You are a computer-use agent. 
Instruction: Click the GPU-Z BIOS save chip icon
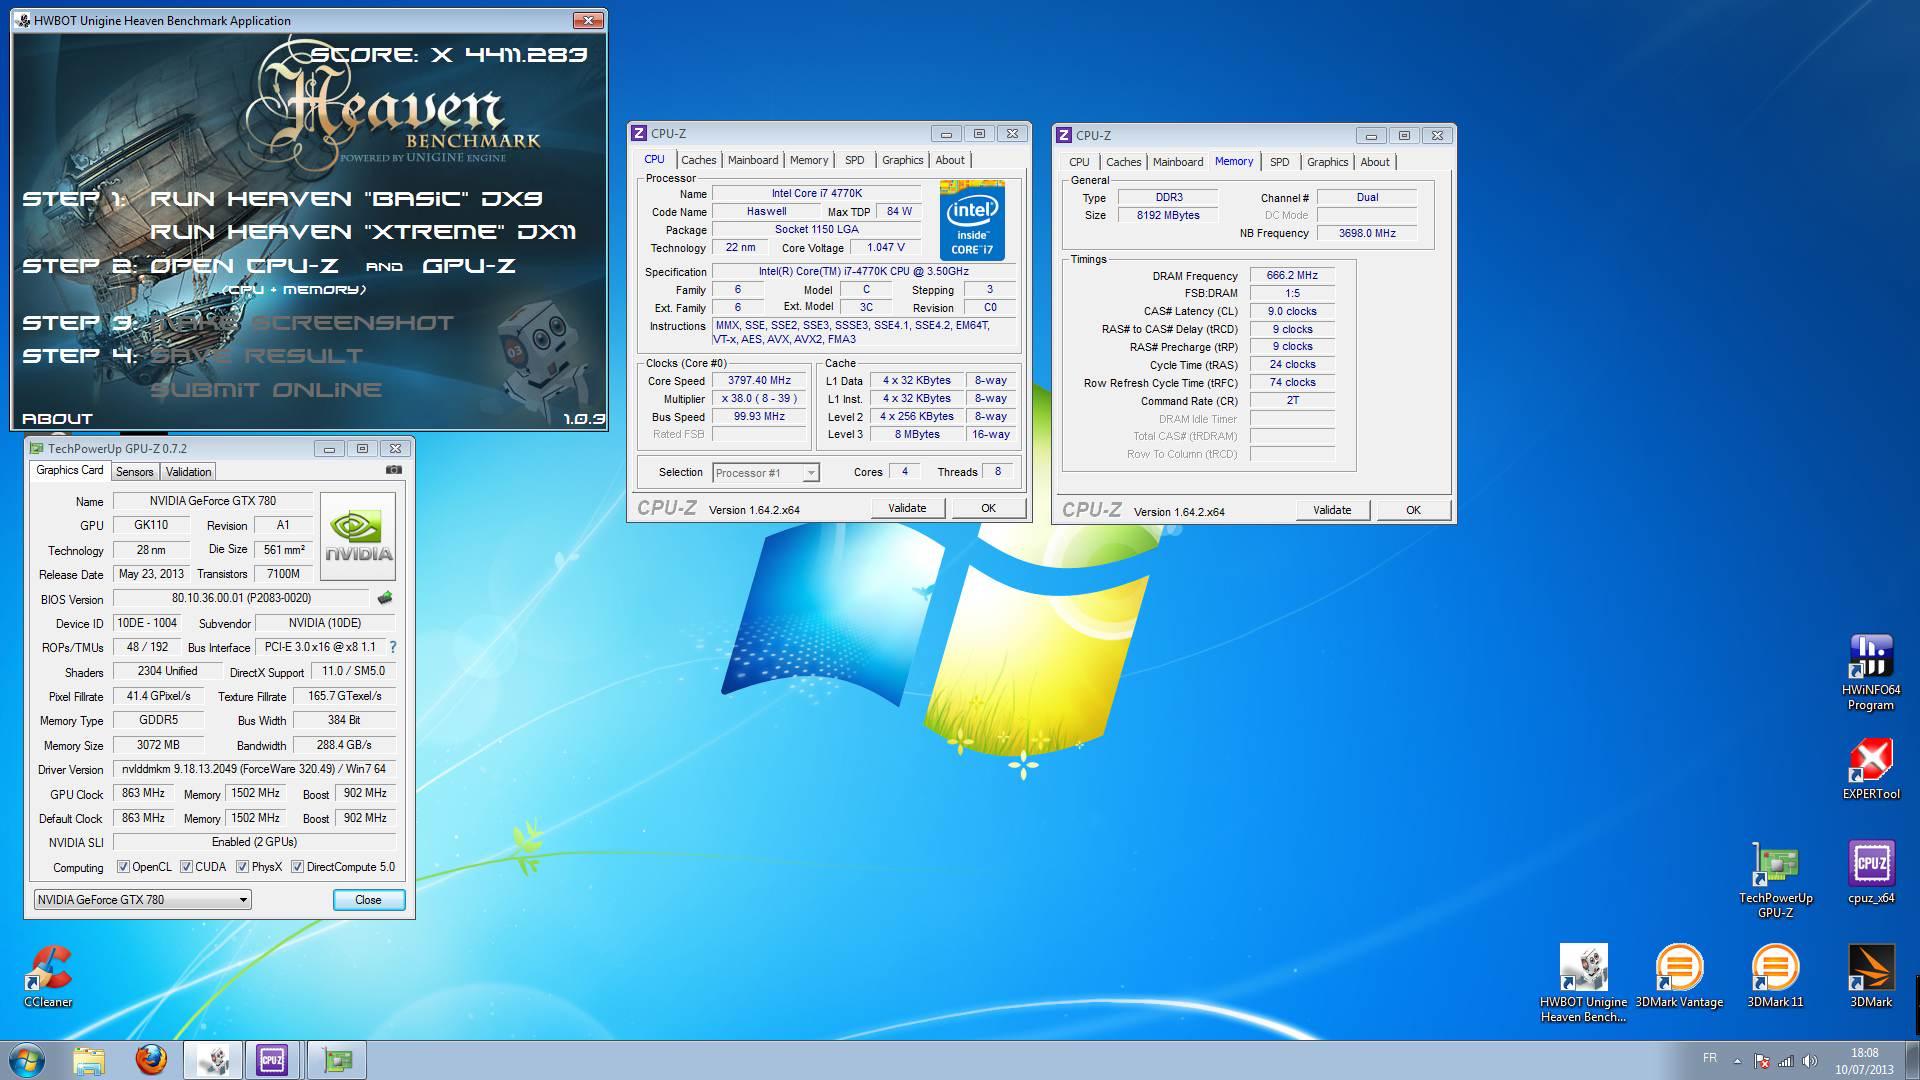pos(385,598)
